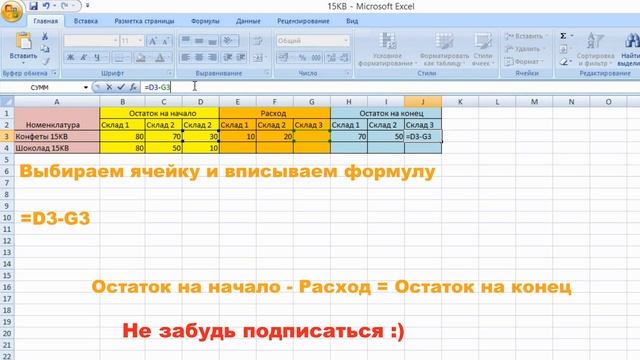Open Стили ячеек dropdown

click(483, 49)
